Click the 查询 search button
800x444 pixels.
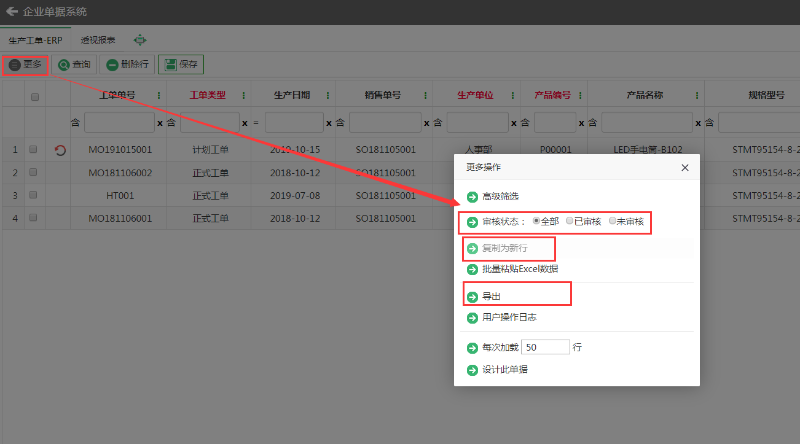(74, 65)
